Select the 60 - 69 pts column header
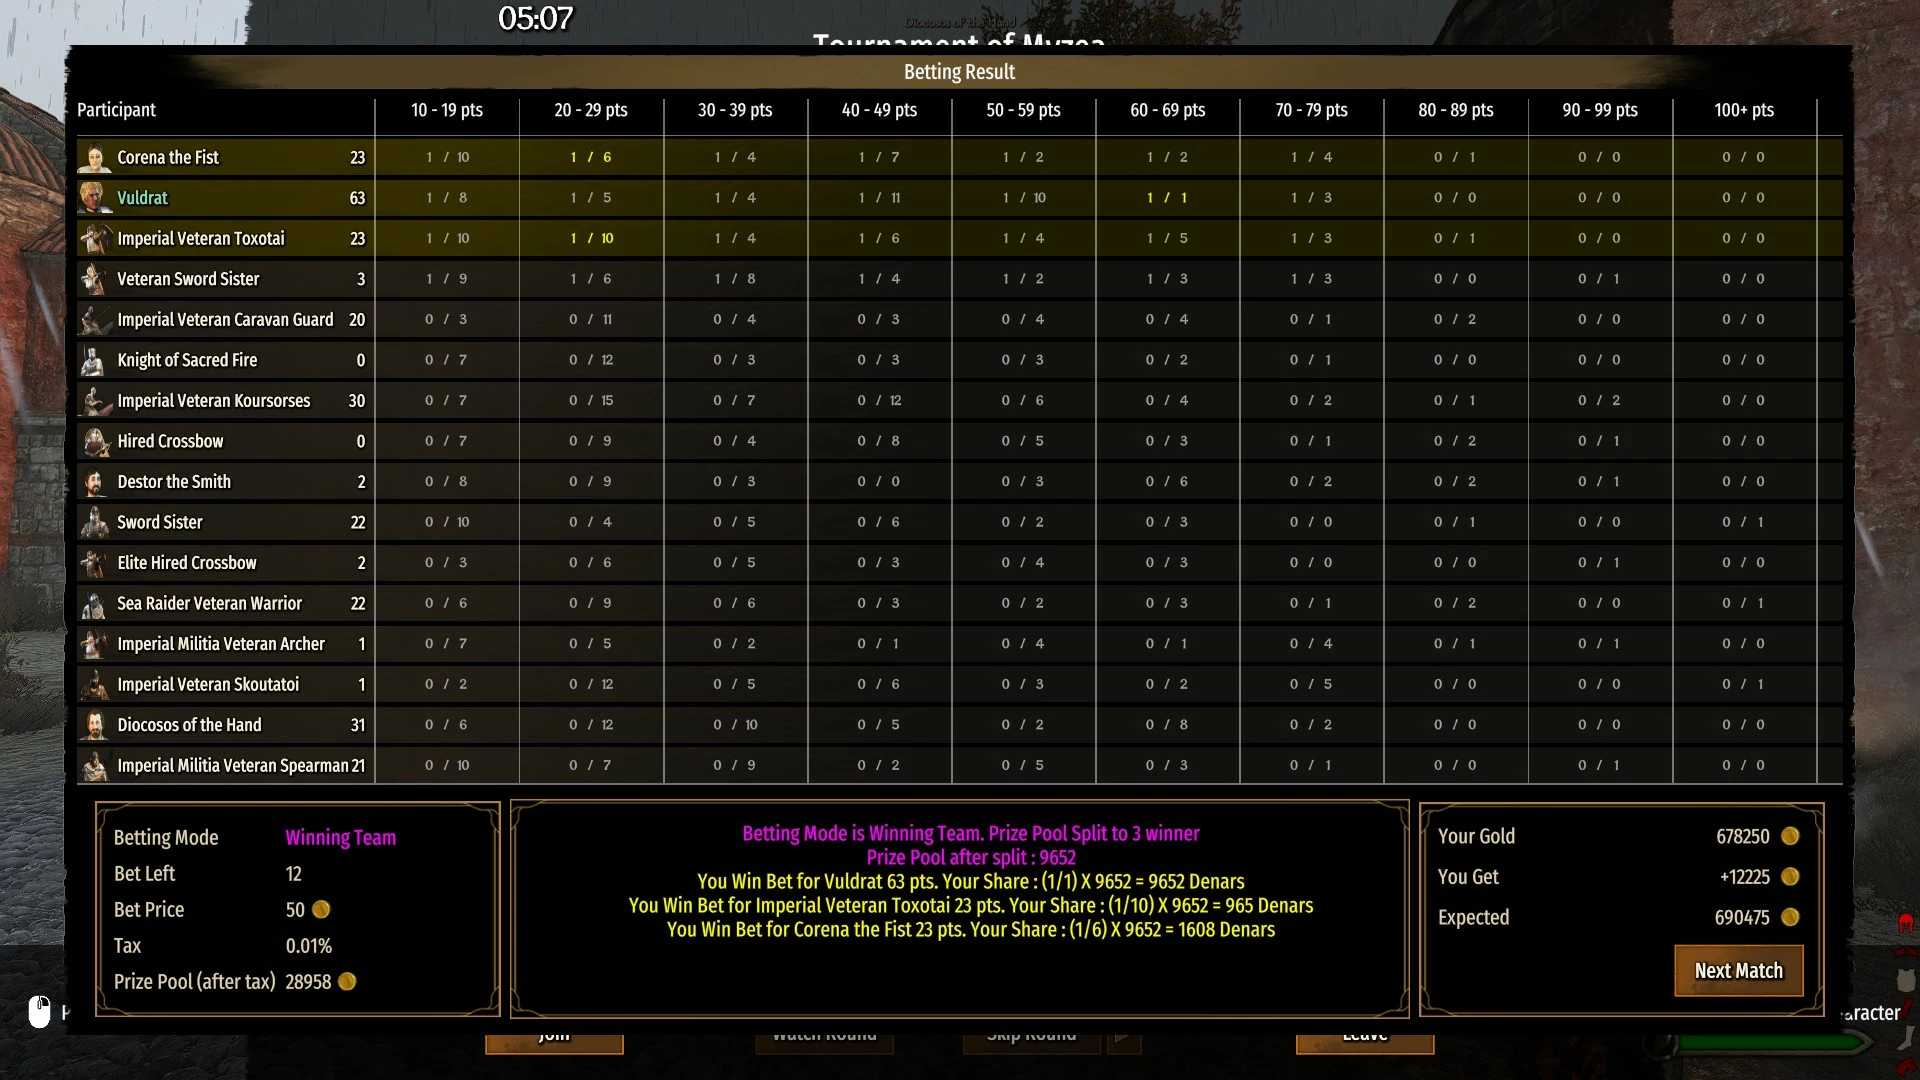1920x1080 pixels. (1167, 110)
